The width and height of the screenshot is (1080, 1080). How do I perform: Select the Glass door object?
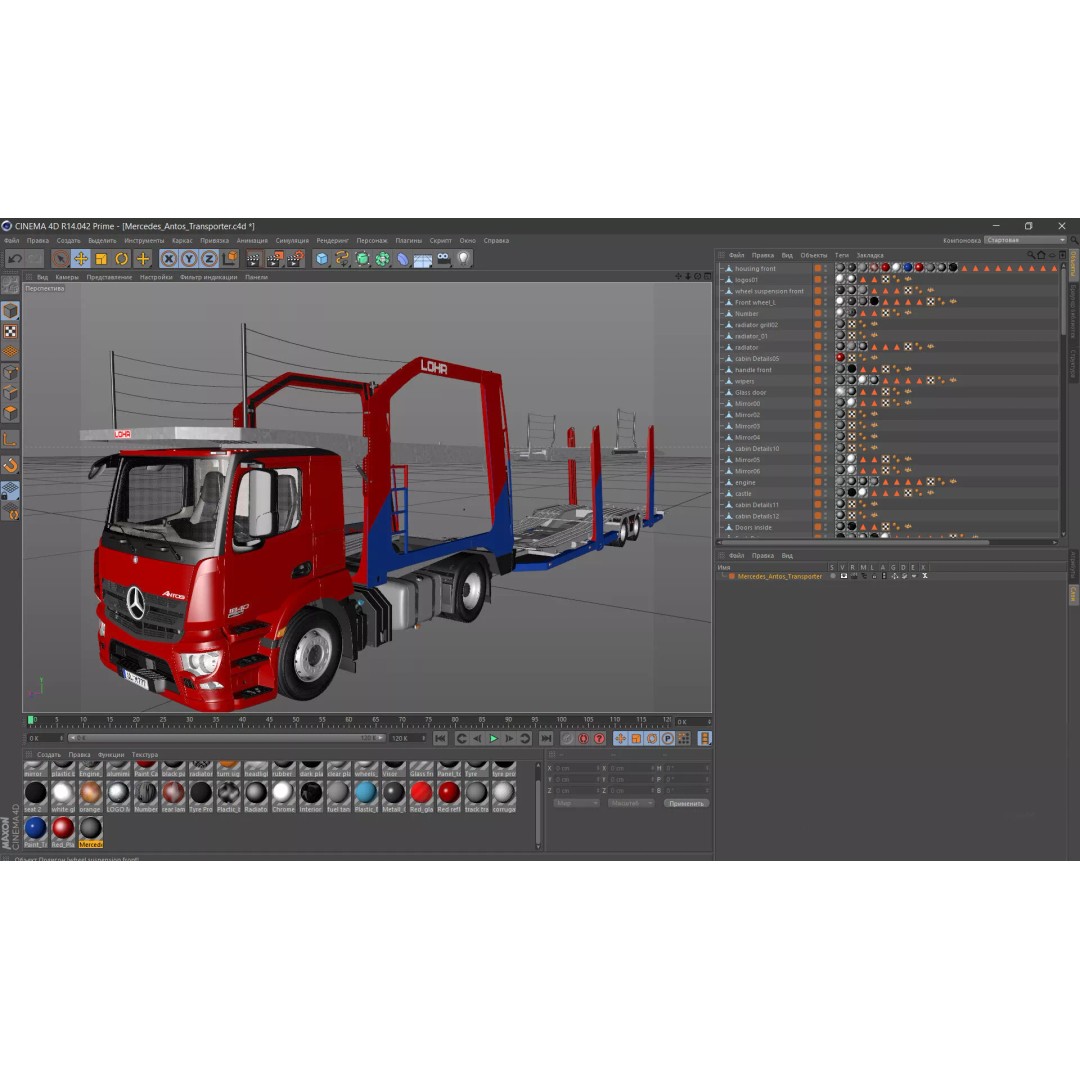click(750, 393)
